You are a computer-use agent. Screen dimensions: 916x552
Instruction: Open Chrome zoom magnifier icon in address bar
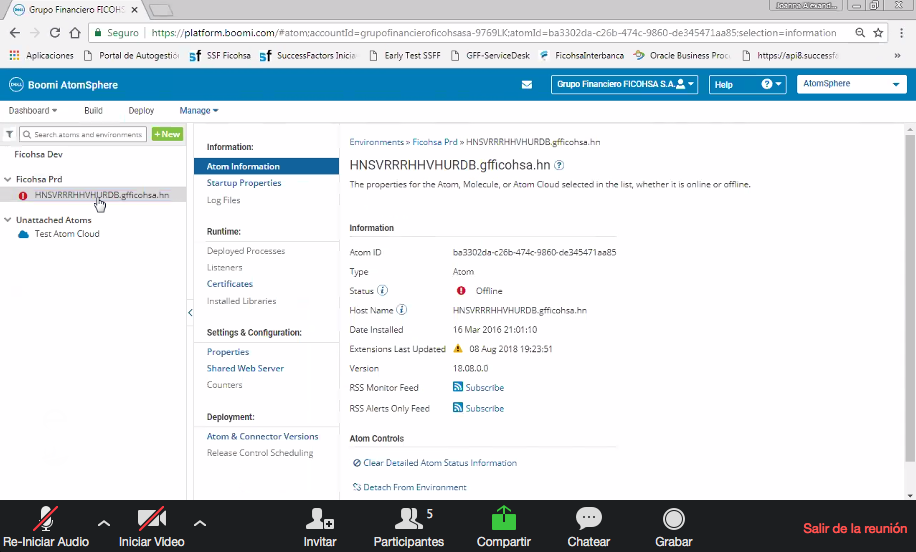click(860, 33)
